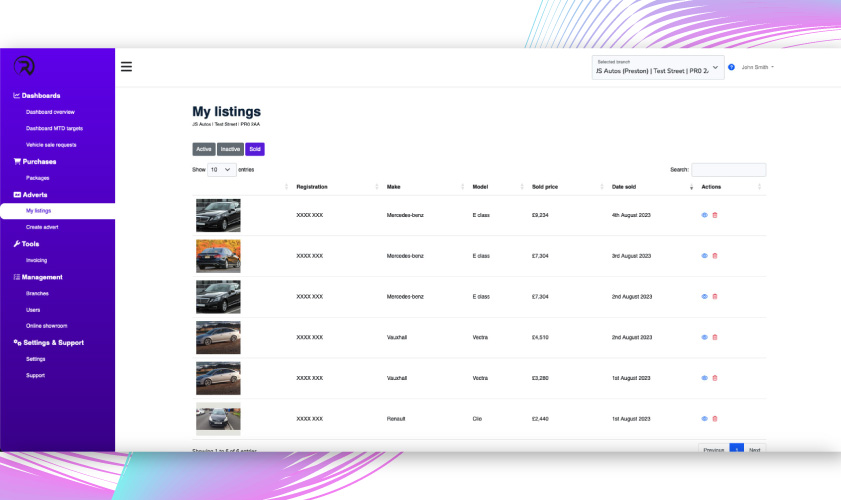Remove the listing sold 3rd August 2023

[715, 255]
